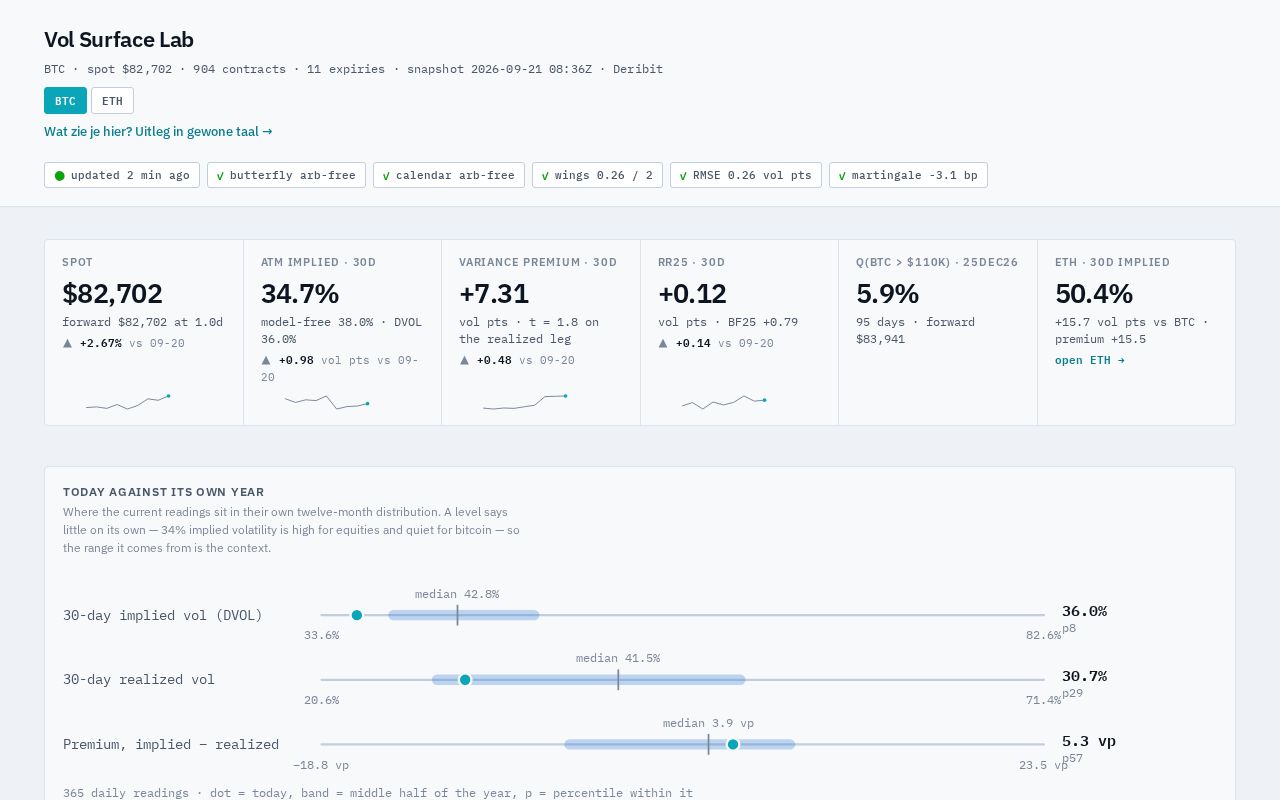Click the 'median 42.8%' label
This screenshot has height=800, width=1280.
[457, 594]
